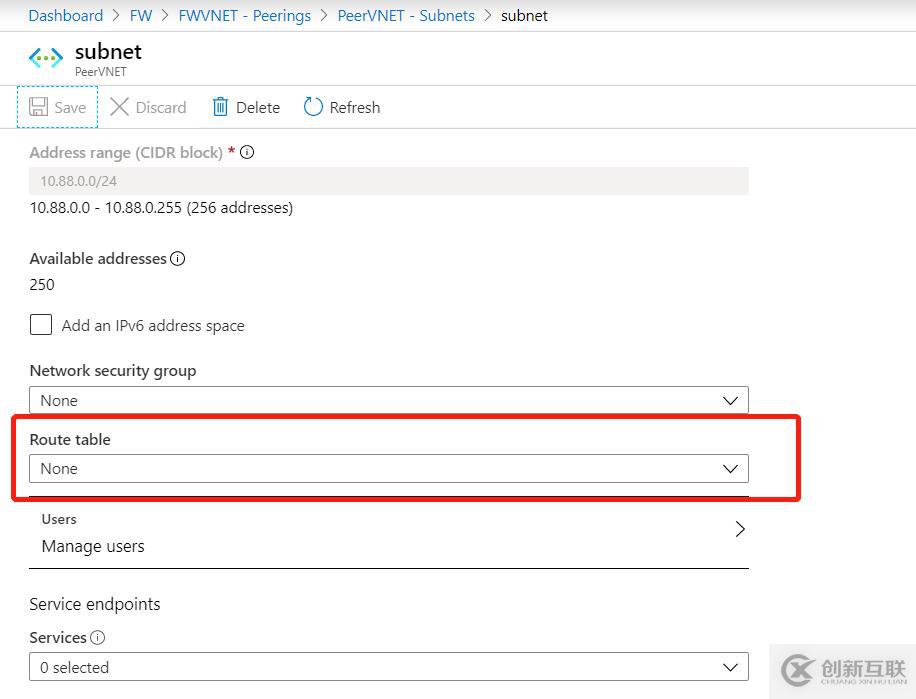Viewport: 916px width, 699px height.
Task: Click the Refresh button label
Action: [355, 107]
